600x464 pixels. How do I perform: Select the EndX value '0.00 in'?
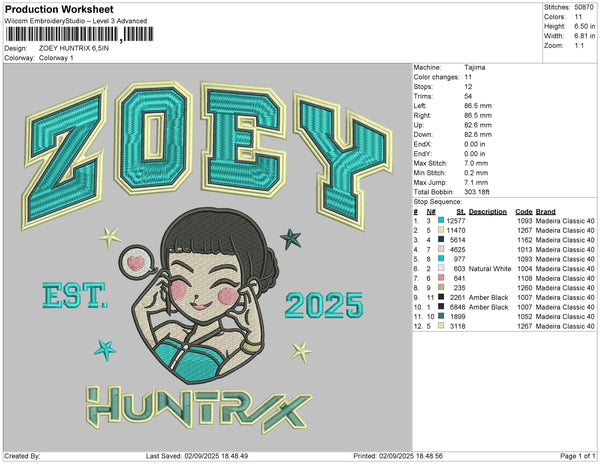pyautogui.click(x=474, y=144)
